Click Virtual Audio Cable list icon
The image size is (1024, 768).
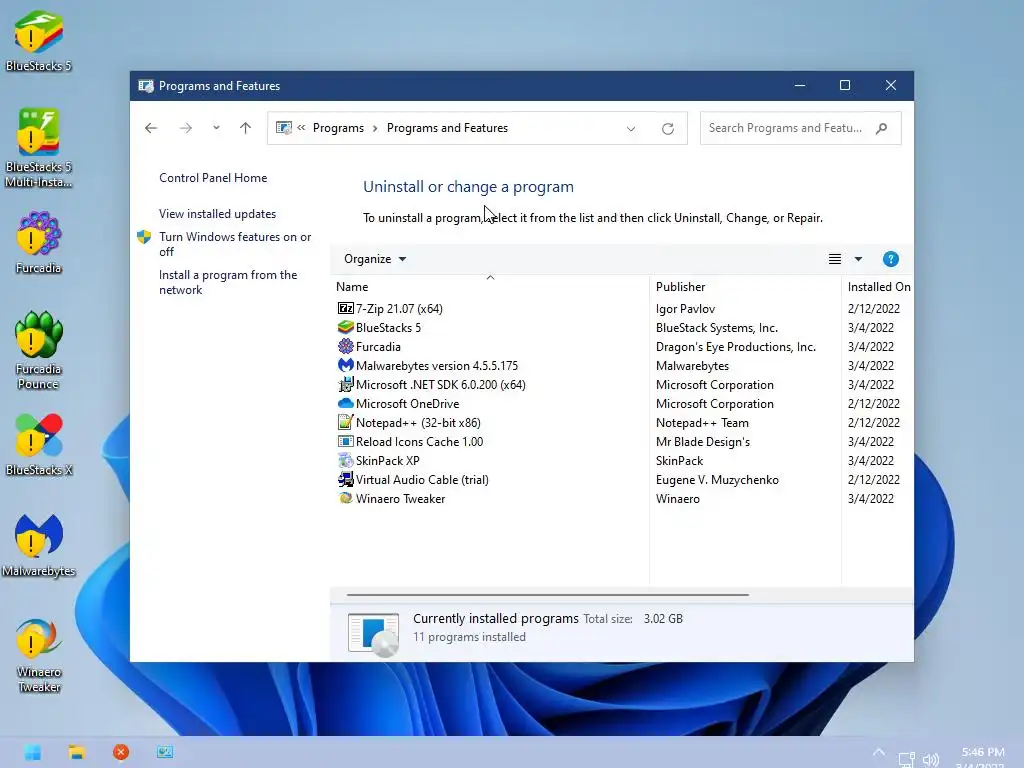[345, 479]
